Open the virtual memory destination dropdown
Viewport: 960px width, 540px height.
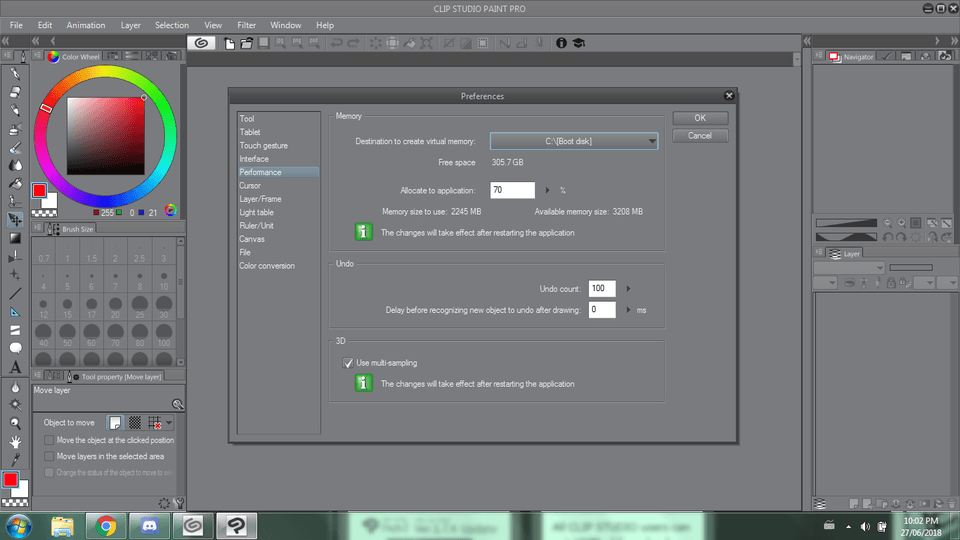[x=573, y=142]
